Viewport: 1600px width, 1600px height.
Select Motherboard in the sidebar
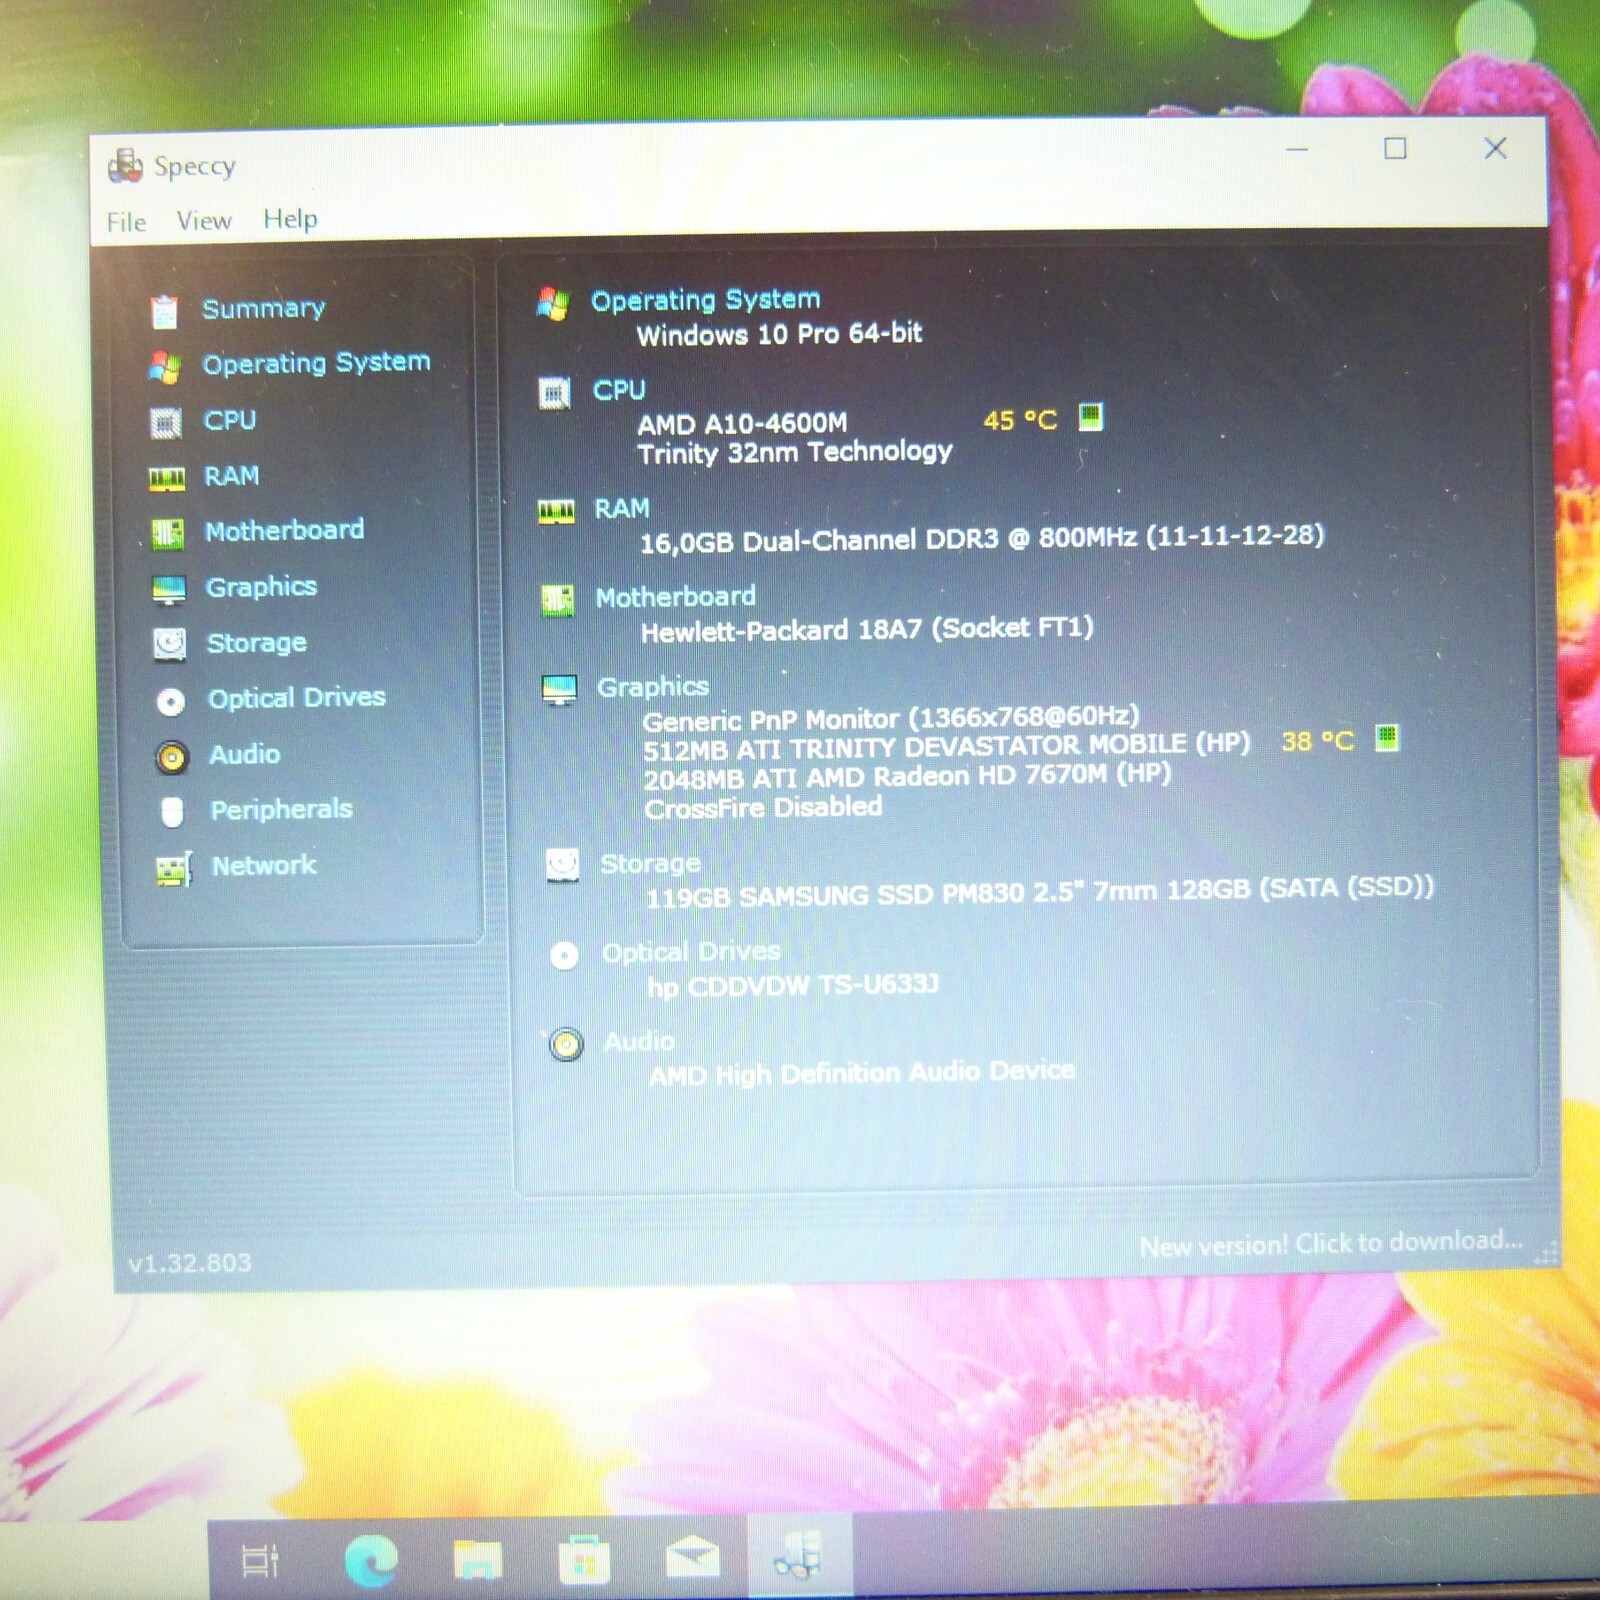pyautogui.click(x=285, y=530)
